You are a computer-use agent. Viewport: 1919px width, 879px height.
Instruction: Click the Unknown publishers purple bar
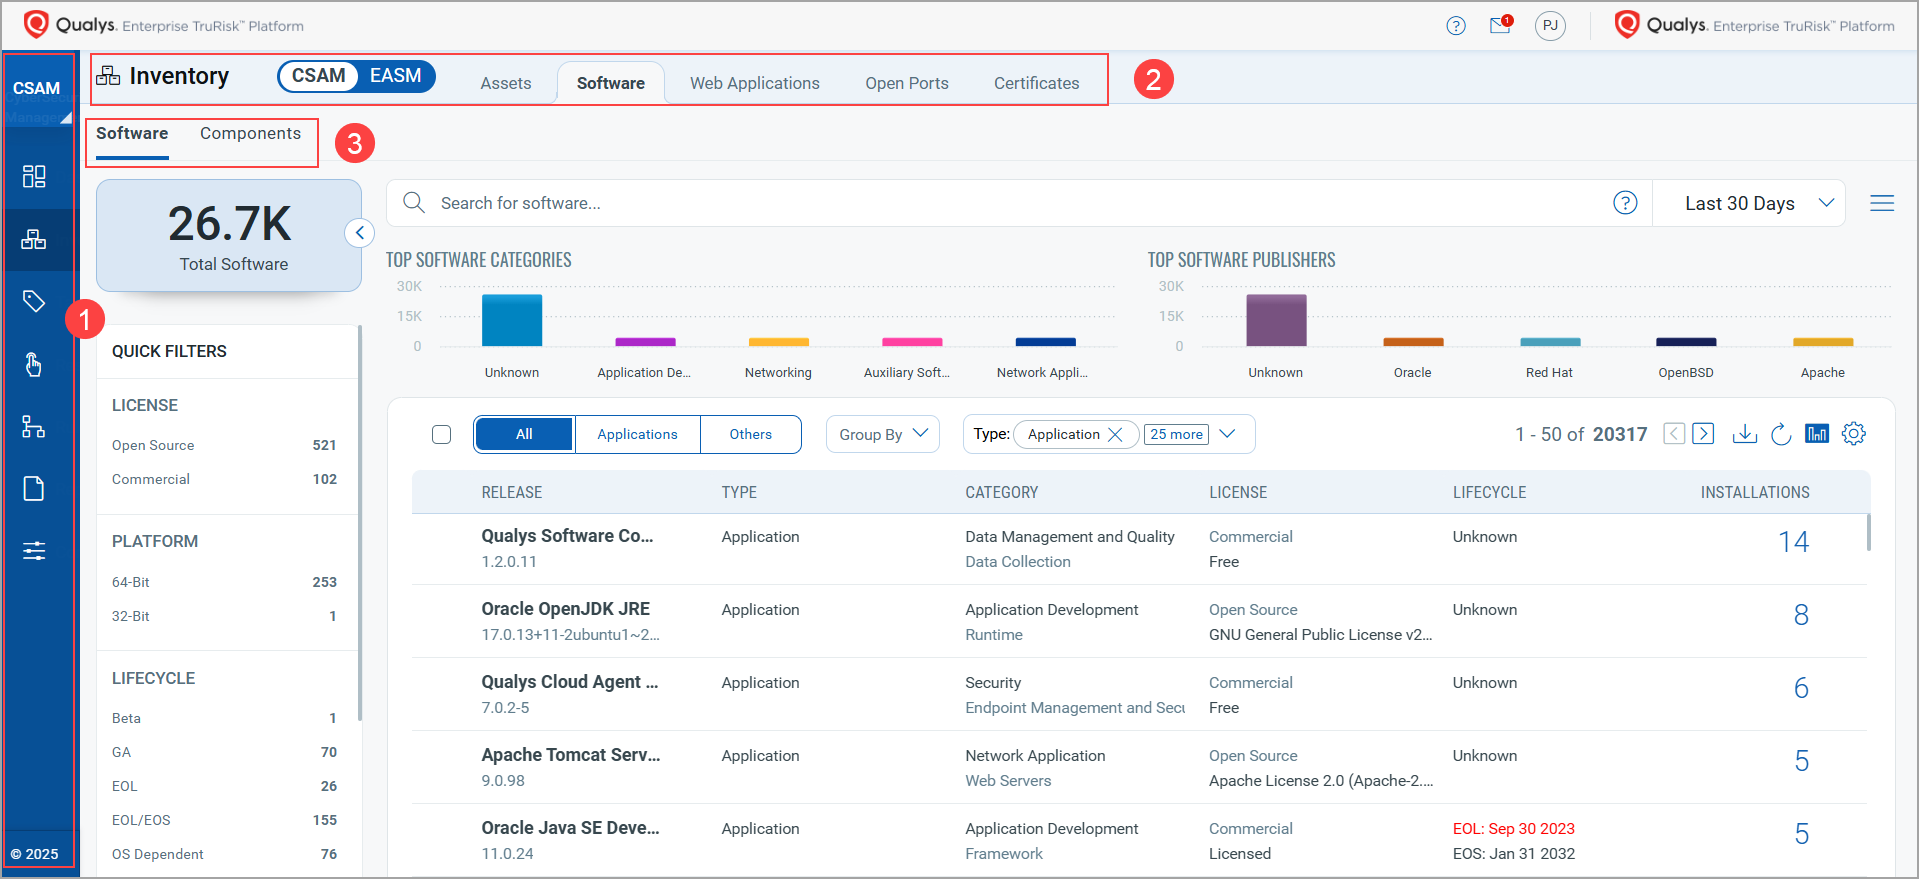tap(1276, 320)
